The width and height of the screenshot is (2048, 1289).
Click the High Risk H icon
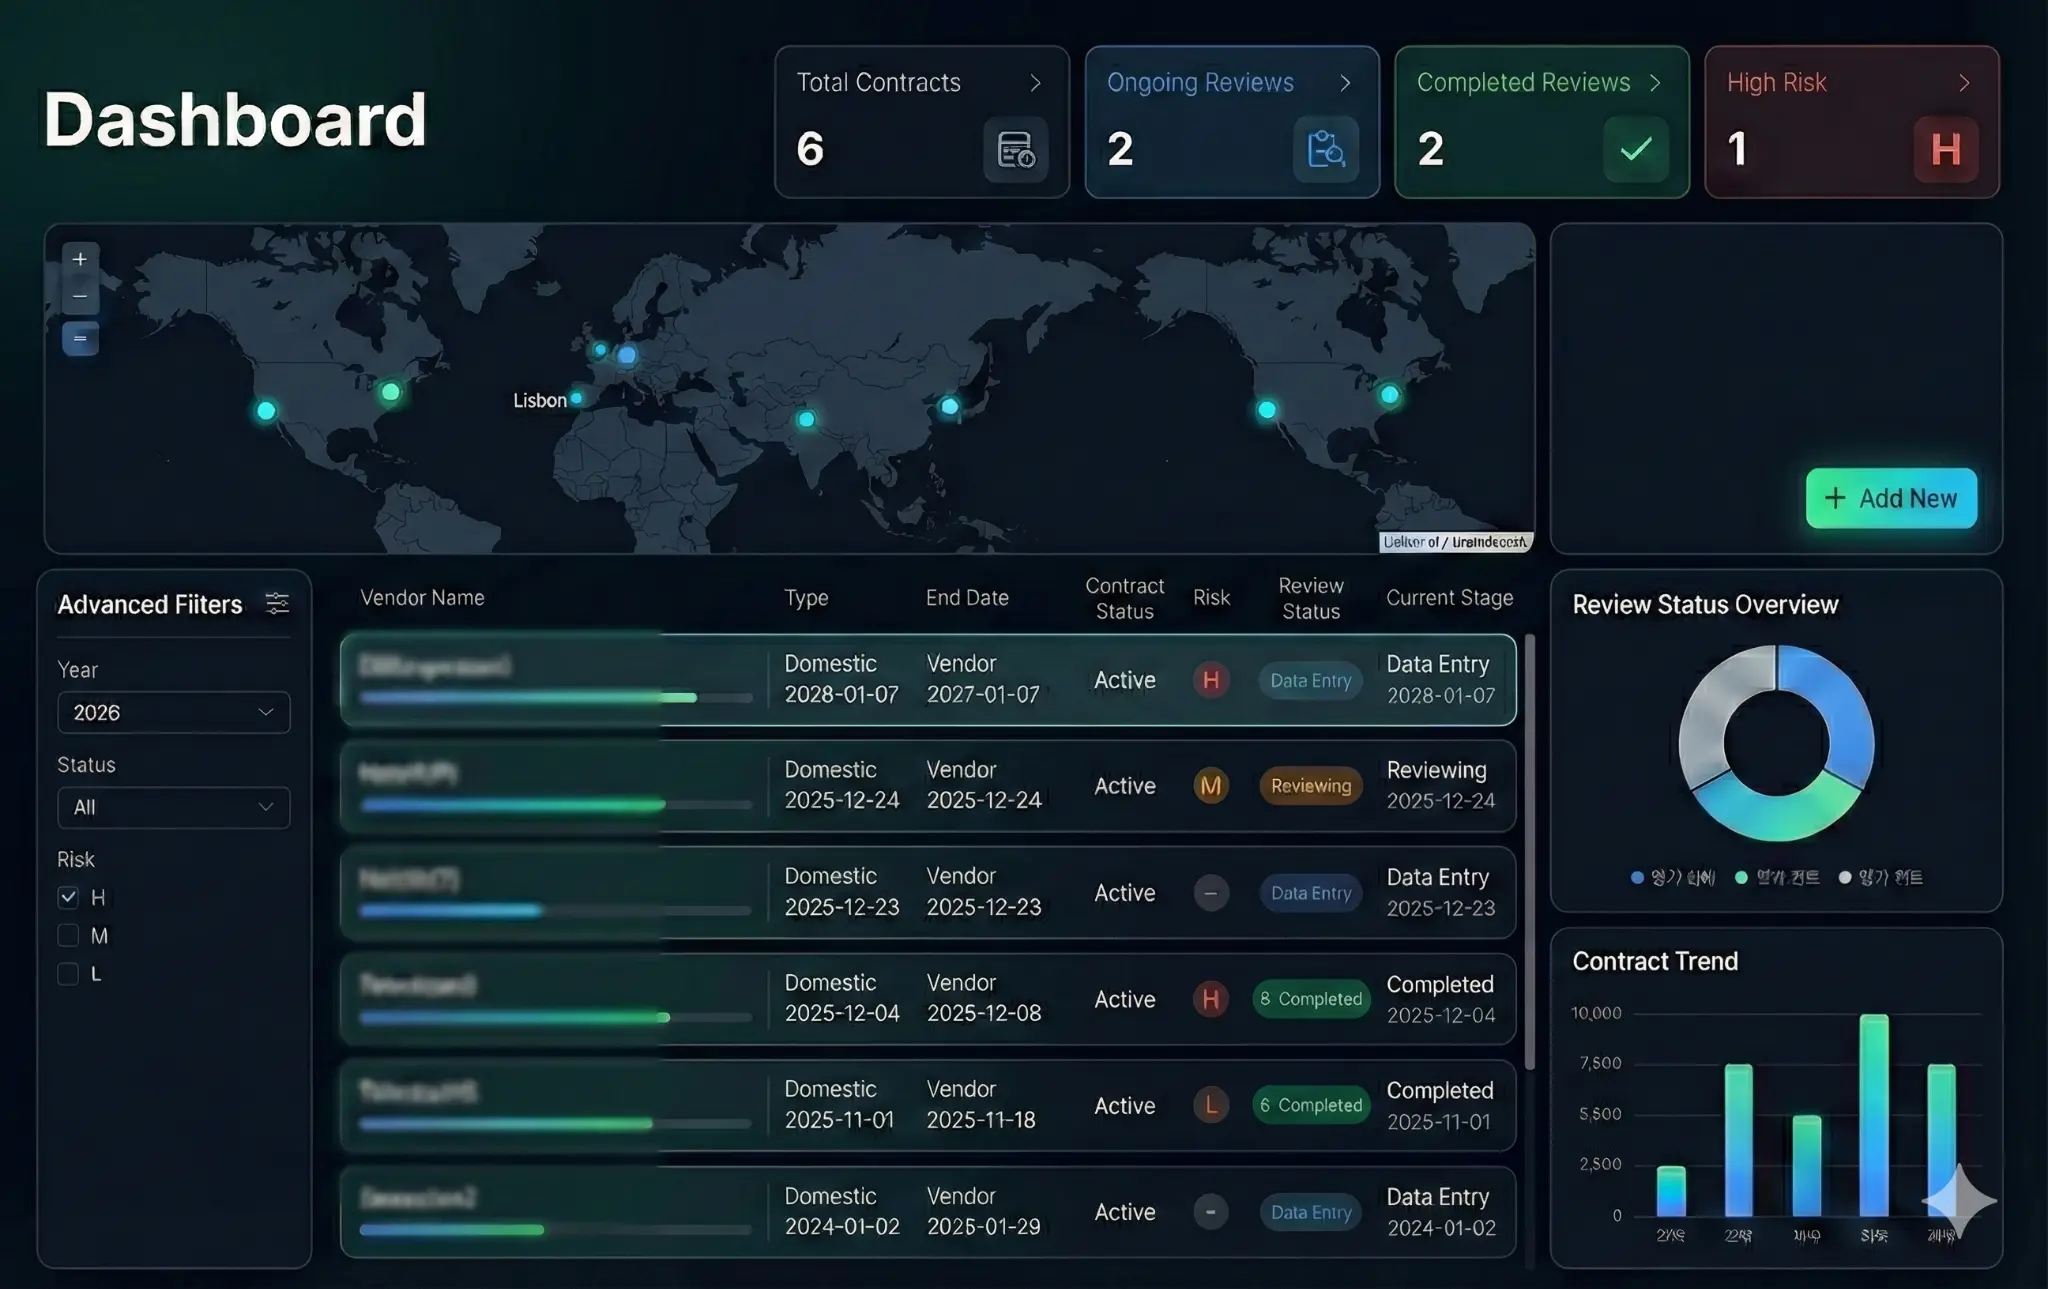1945,150
